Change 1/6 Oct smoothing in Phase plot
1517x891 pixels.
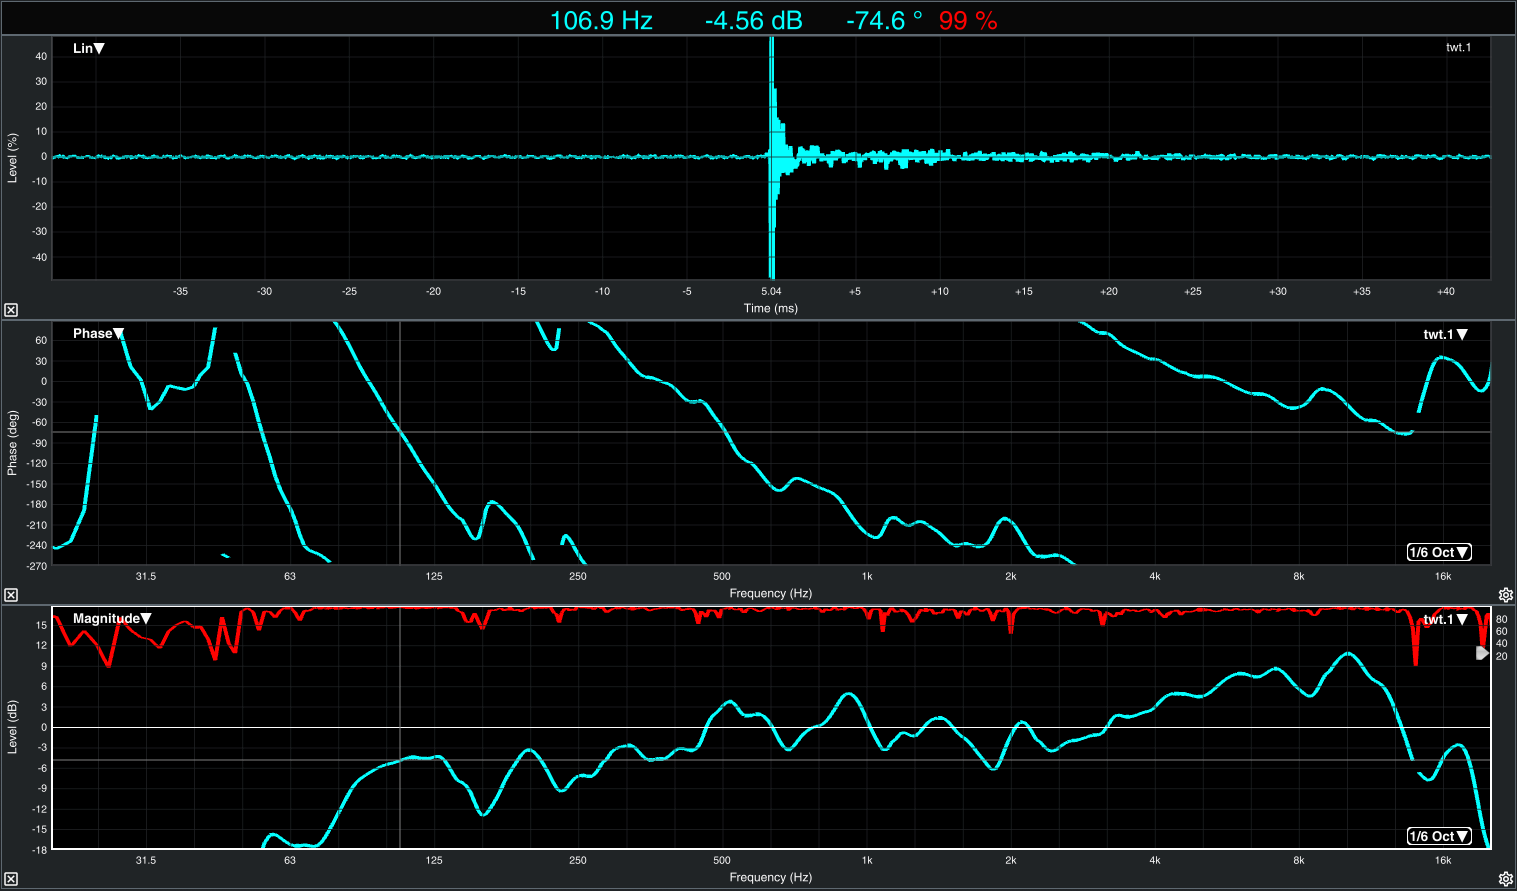[1439, 552]
